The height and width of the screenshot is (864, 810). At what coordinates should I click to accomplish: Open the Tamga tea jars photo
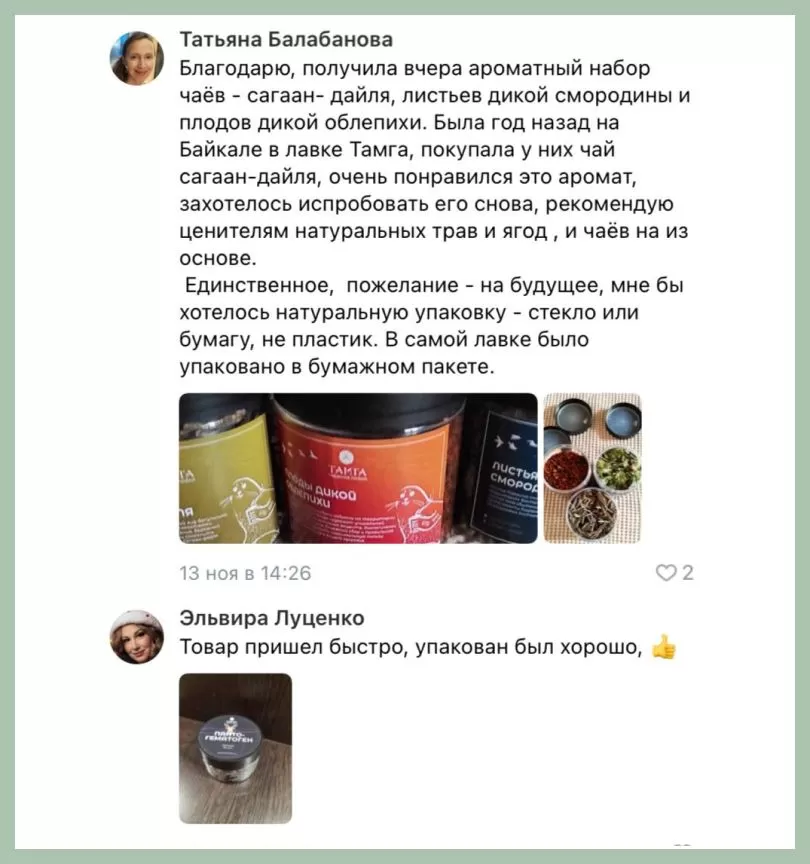[358, 468]
